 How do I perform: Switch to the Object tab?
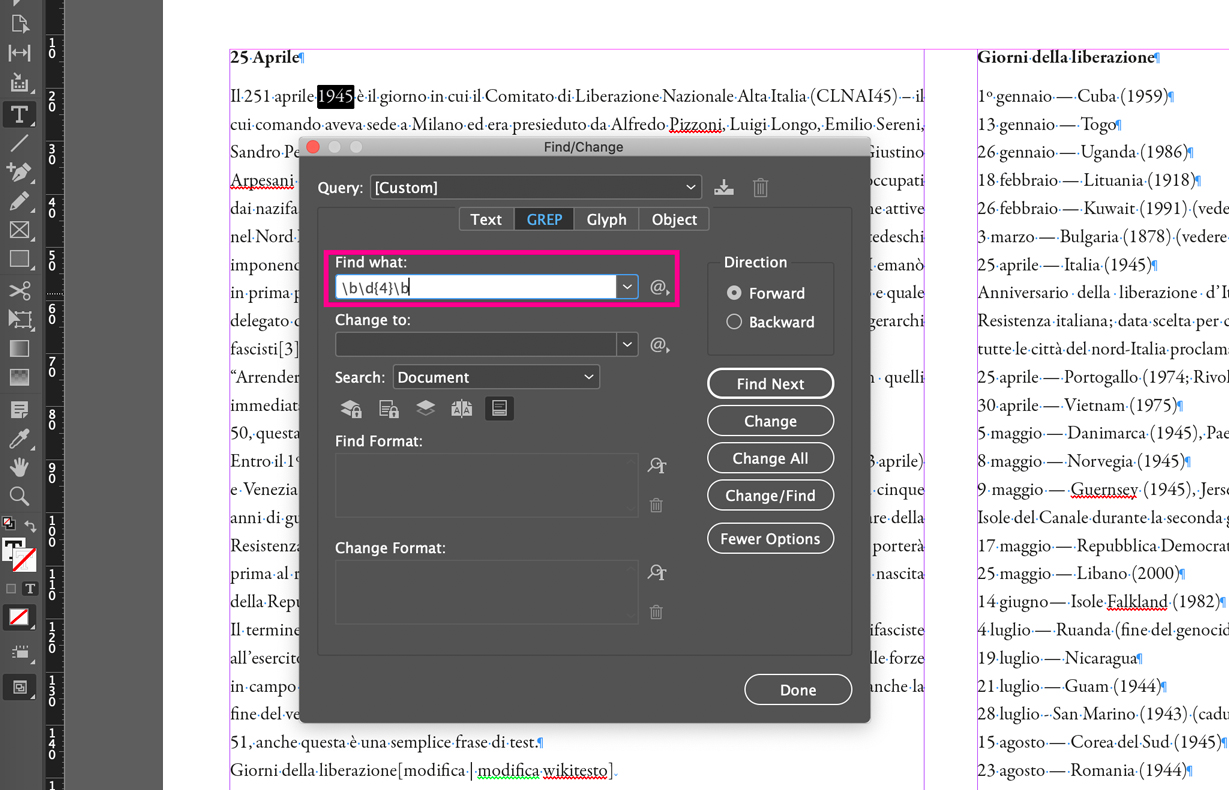click(673, 219)
